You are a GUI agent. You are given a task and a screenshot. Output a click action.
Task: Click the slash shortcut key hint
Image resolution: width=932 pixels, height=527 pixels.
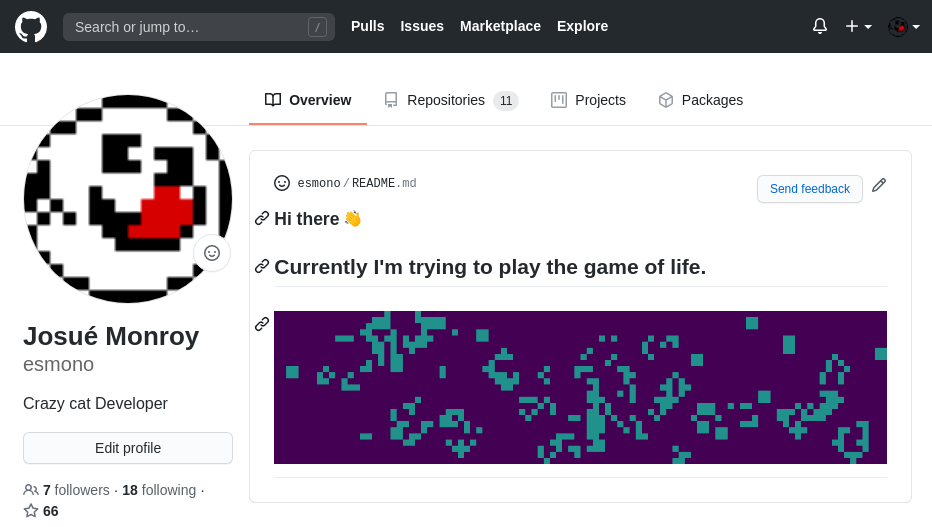pyautogui.click(x=317, y=27)
